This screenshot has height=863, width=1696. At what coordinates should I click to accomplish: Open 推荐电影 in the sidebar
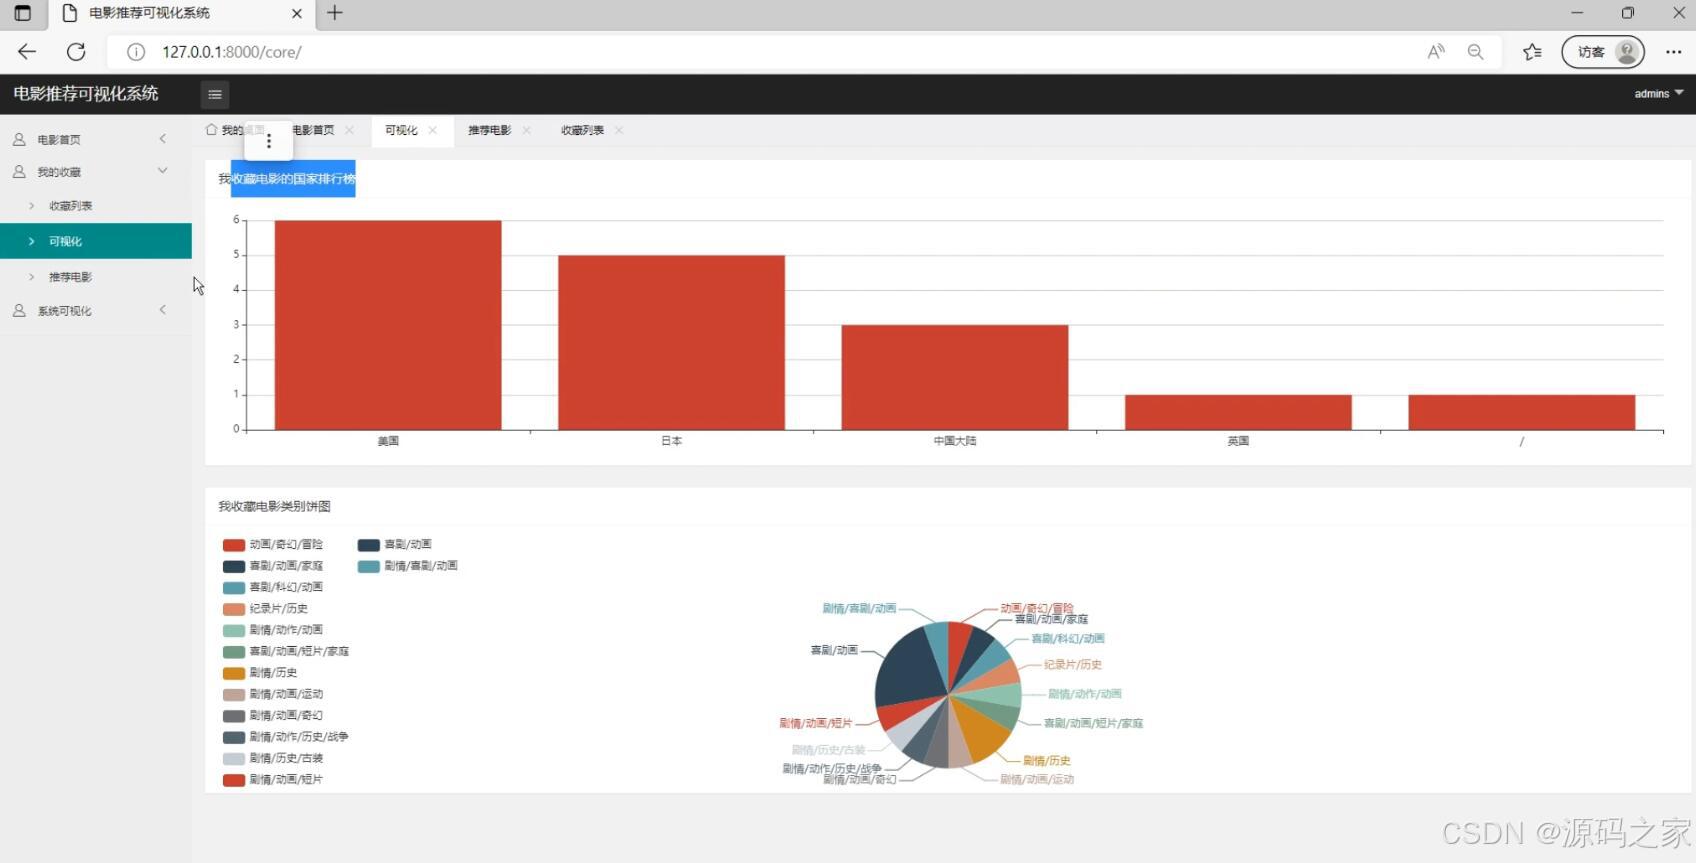(x=96, y=277)
